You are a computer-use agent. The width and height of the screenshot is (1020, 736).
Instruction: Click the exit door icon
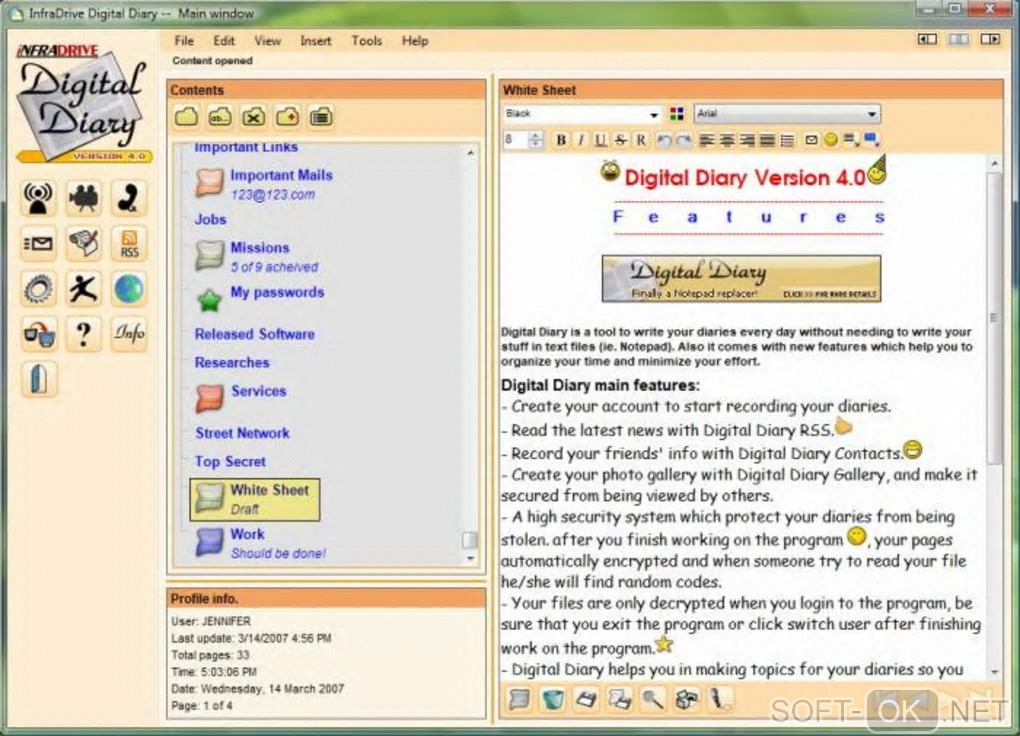(38, 379)
